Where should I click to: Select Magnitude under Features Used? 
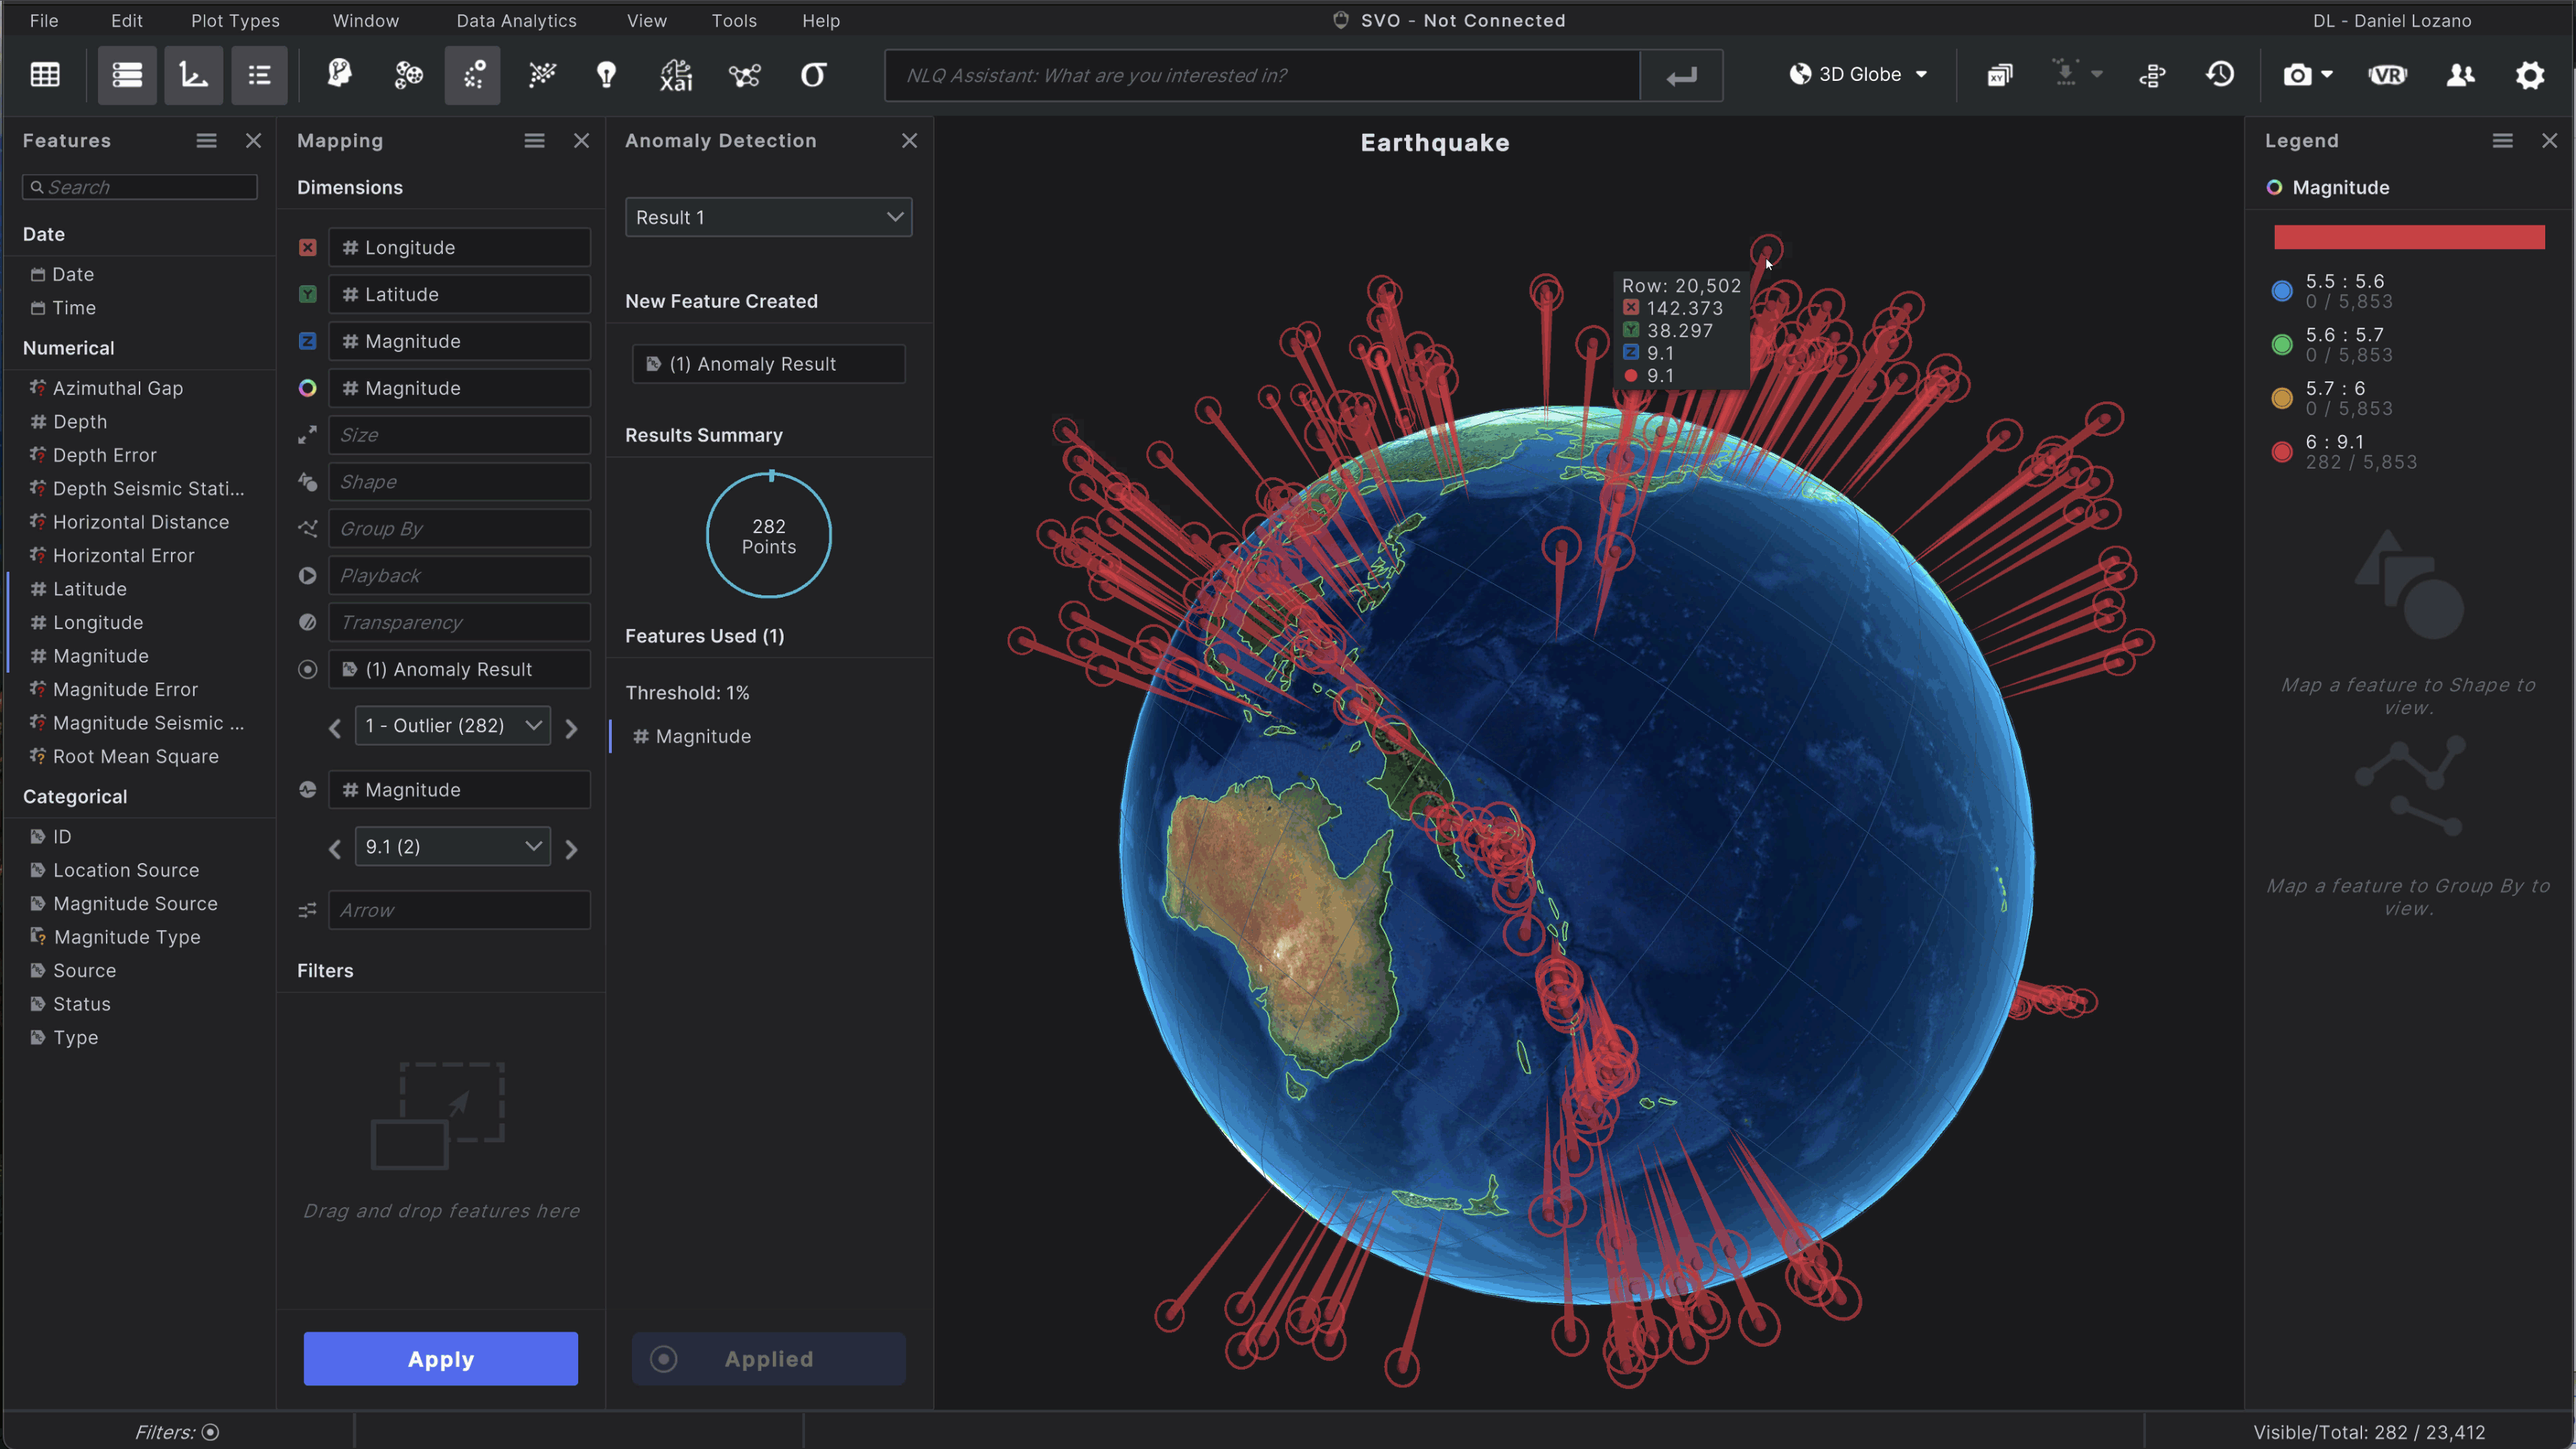pyautogui.click(x=703, y=737)
